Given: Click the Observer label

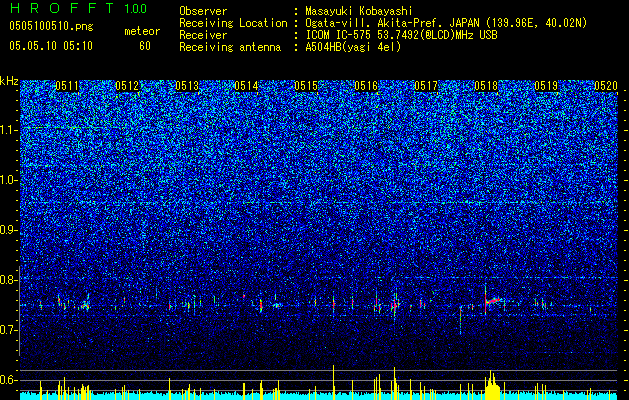Looking at the screenshot, I should pos(203,11).
